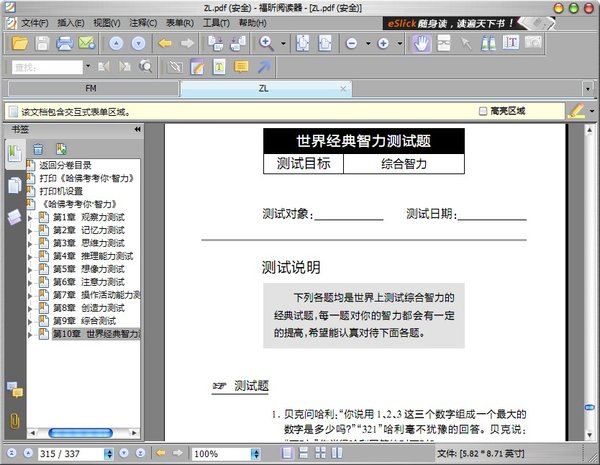
Task: Jump to the first page button
Action: click(x=11, y=453)
